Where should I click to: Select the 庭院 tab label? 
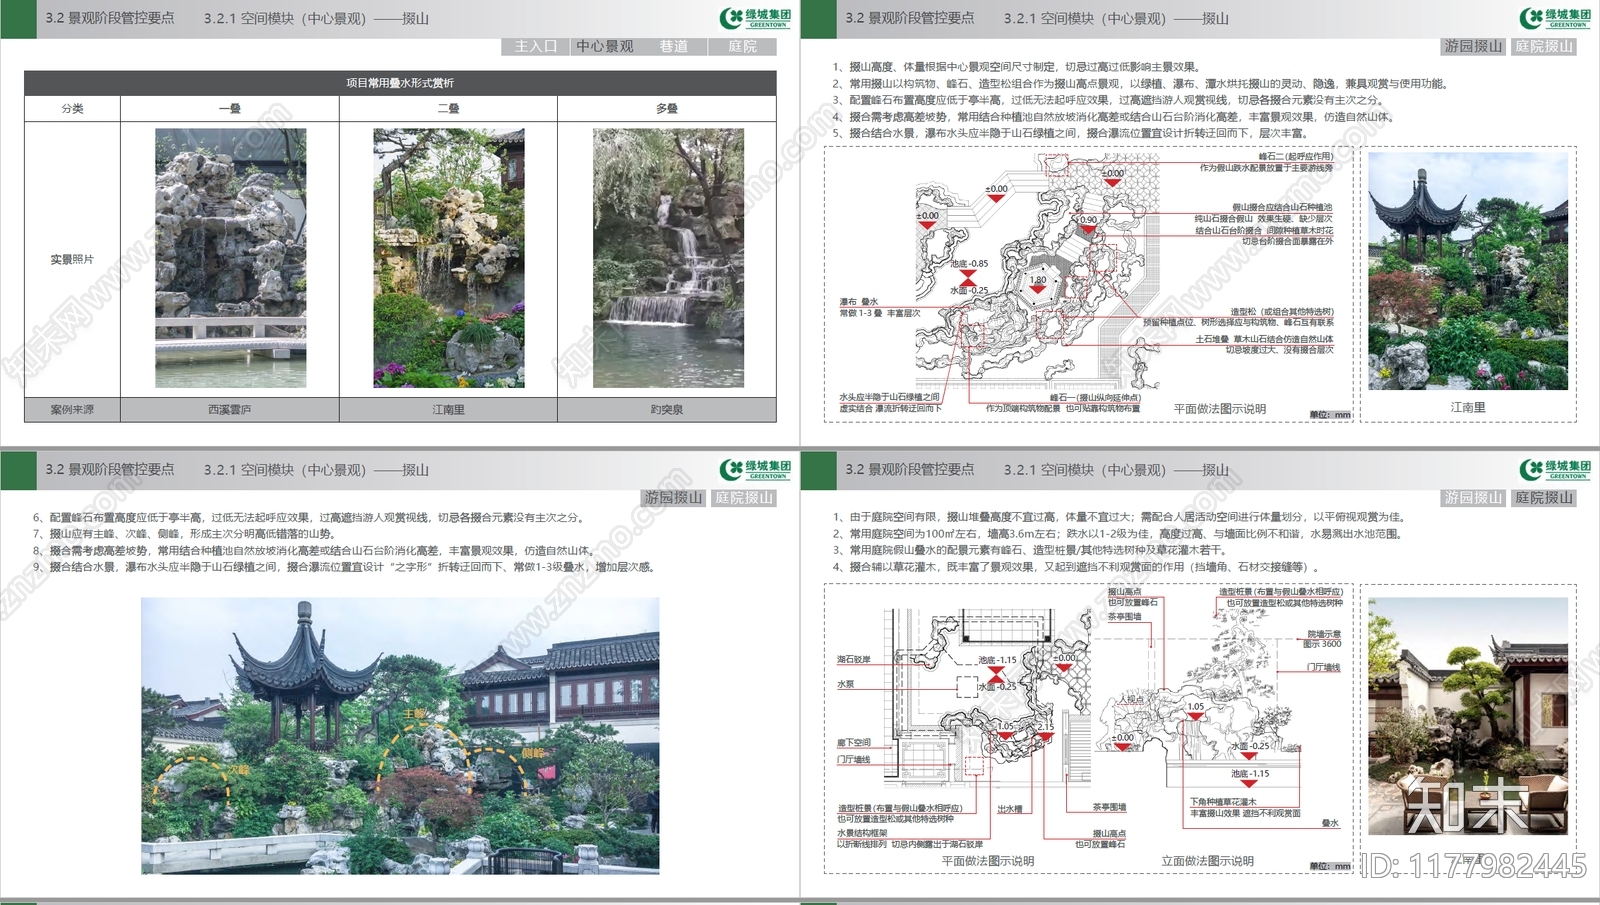[x=743, y=46]
